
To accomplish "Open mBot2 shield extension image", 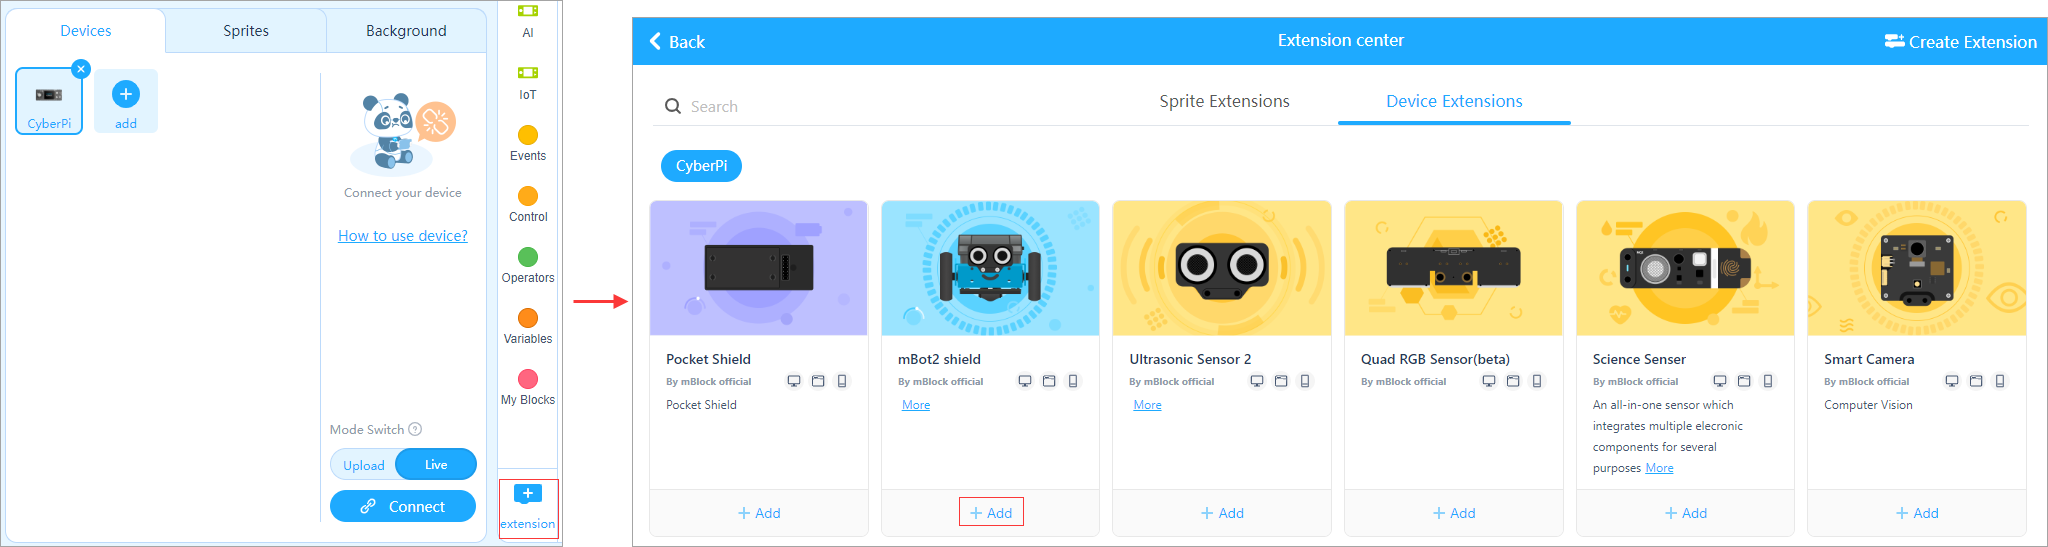I will click(x=990, y=268).
